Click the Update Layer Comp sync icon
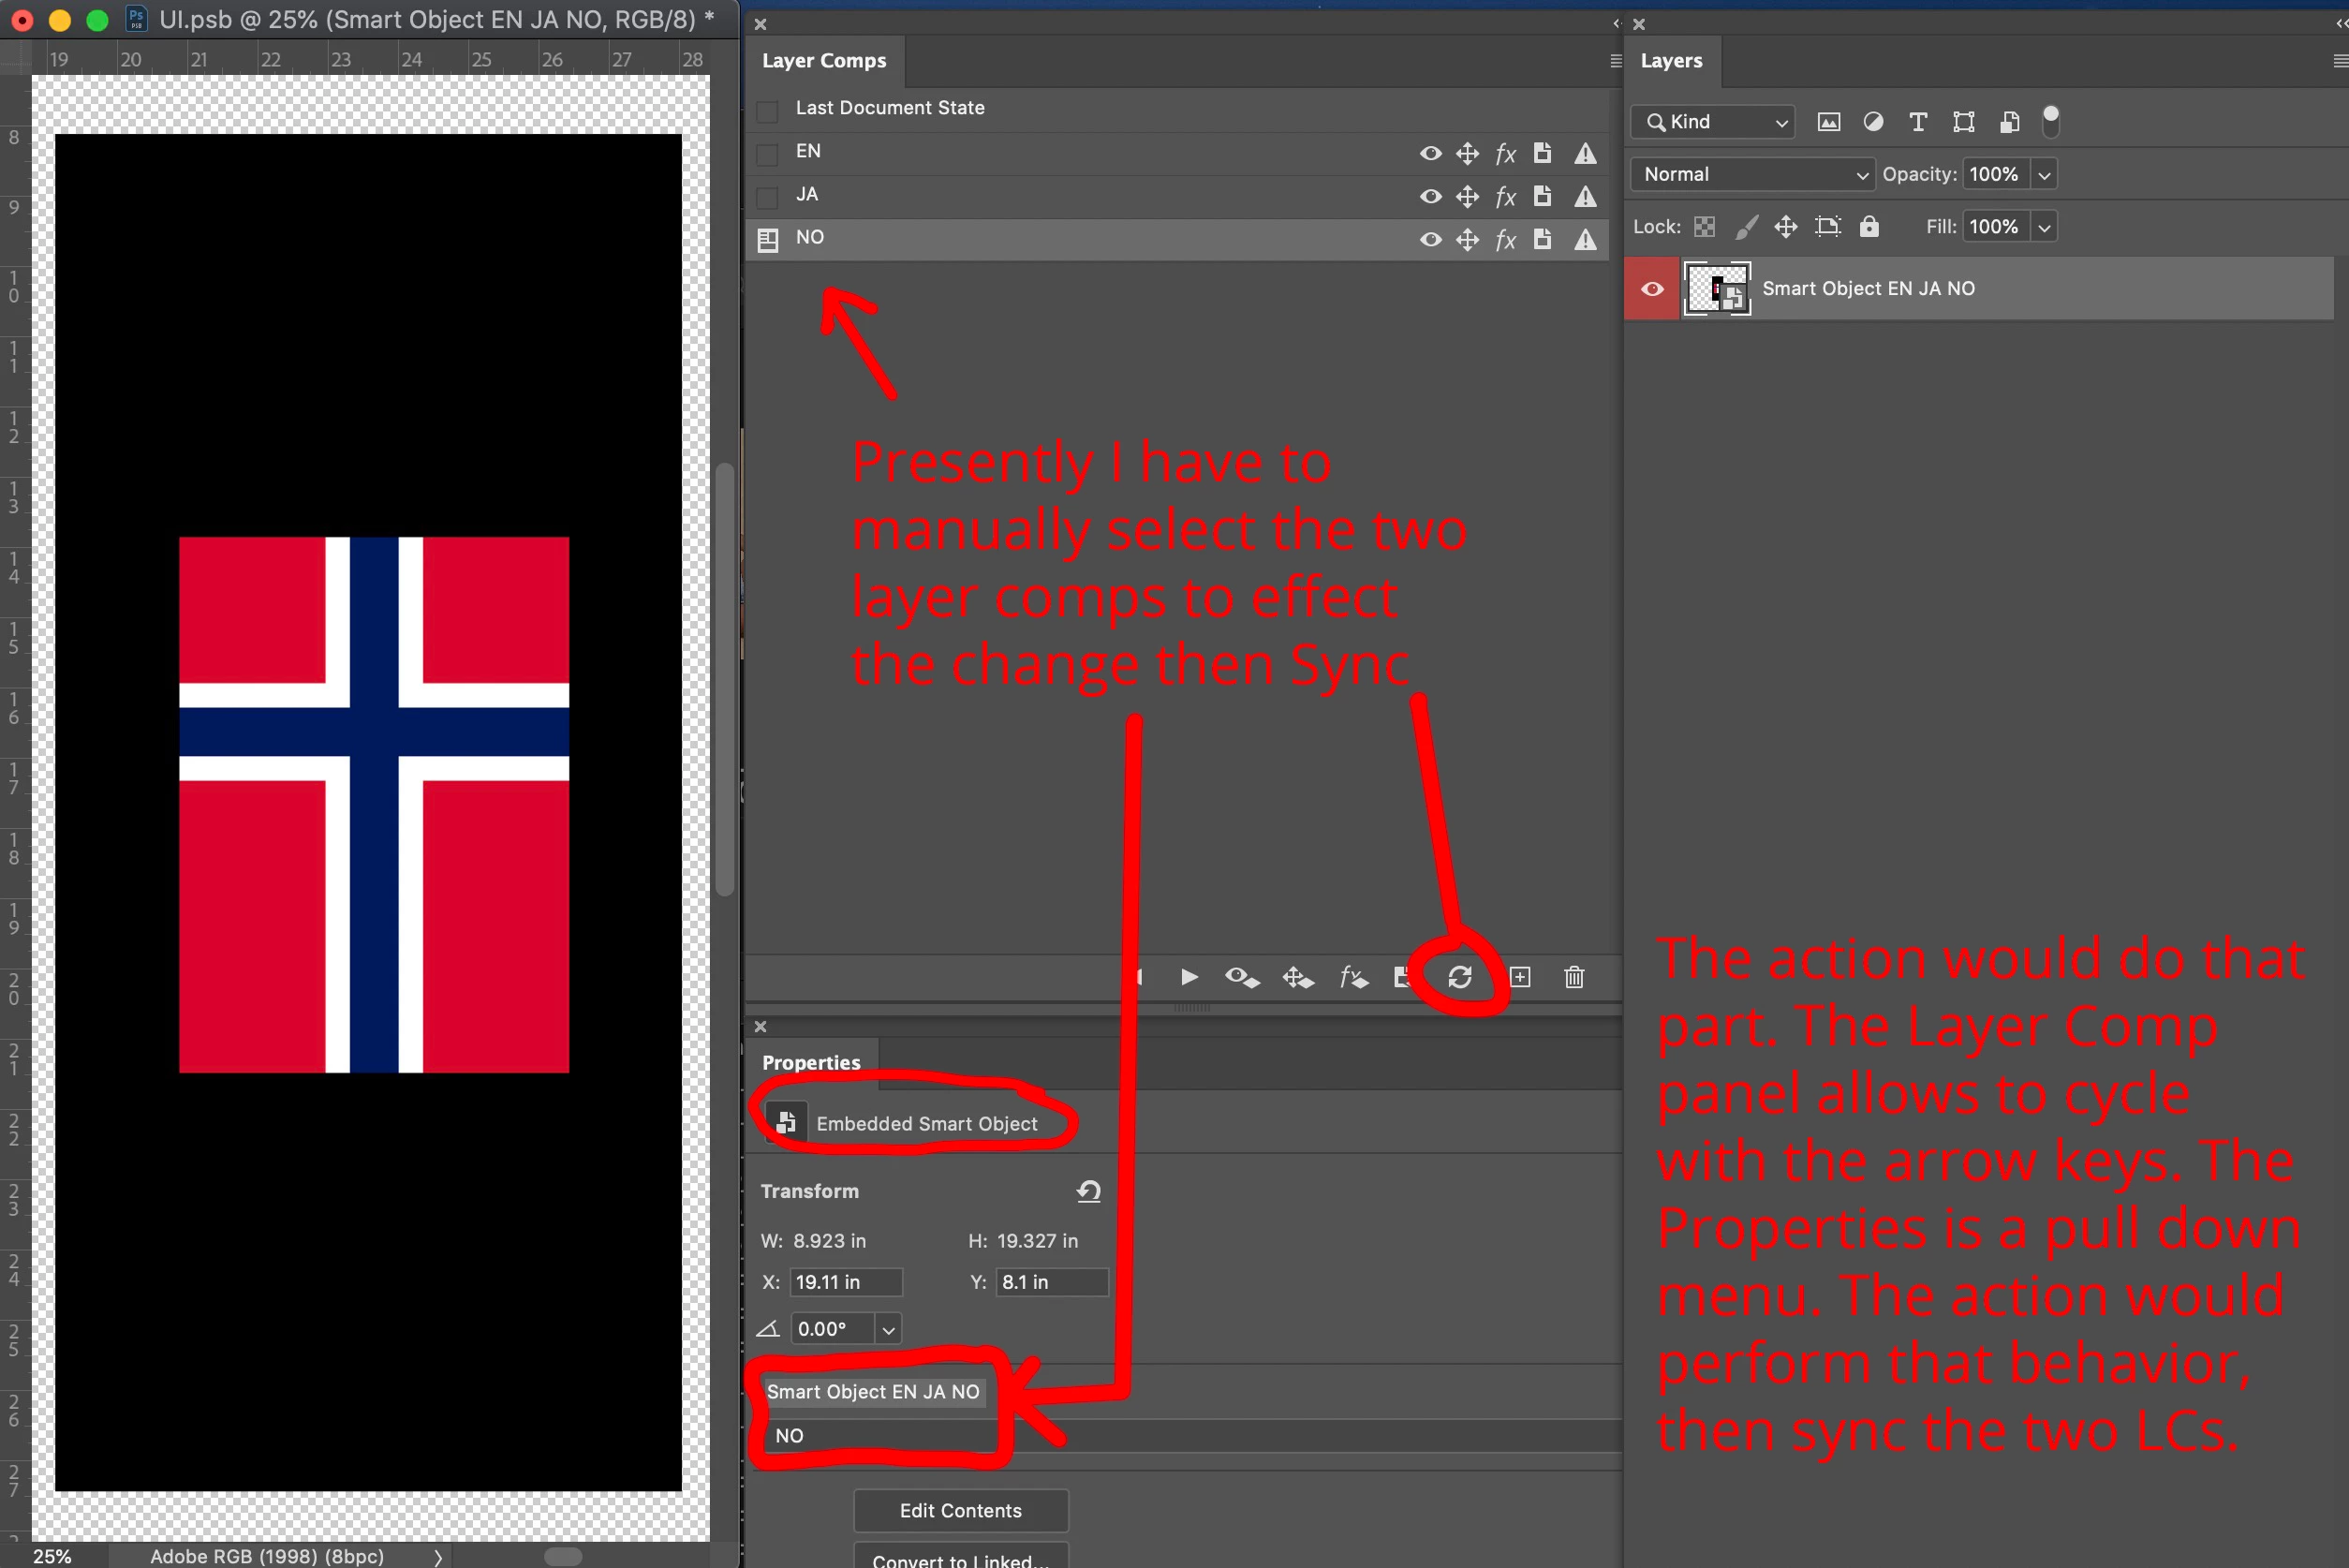This screenshot has width=2349, height=1568. [x=1459, y=977]
